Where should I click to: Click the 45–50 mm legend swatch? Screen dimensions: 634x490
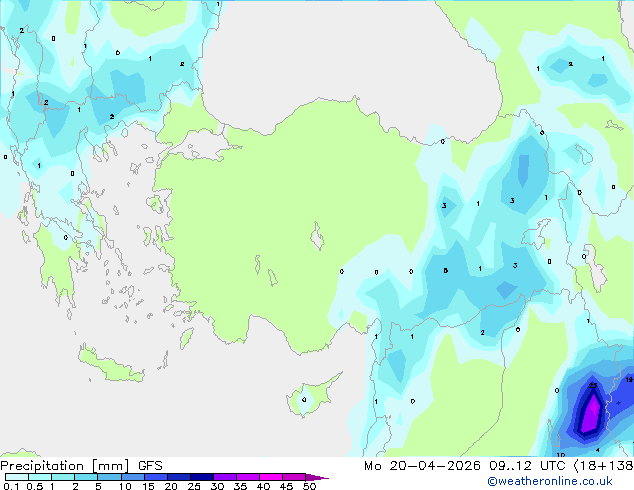click(x=294, y=477)
